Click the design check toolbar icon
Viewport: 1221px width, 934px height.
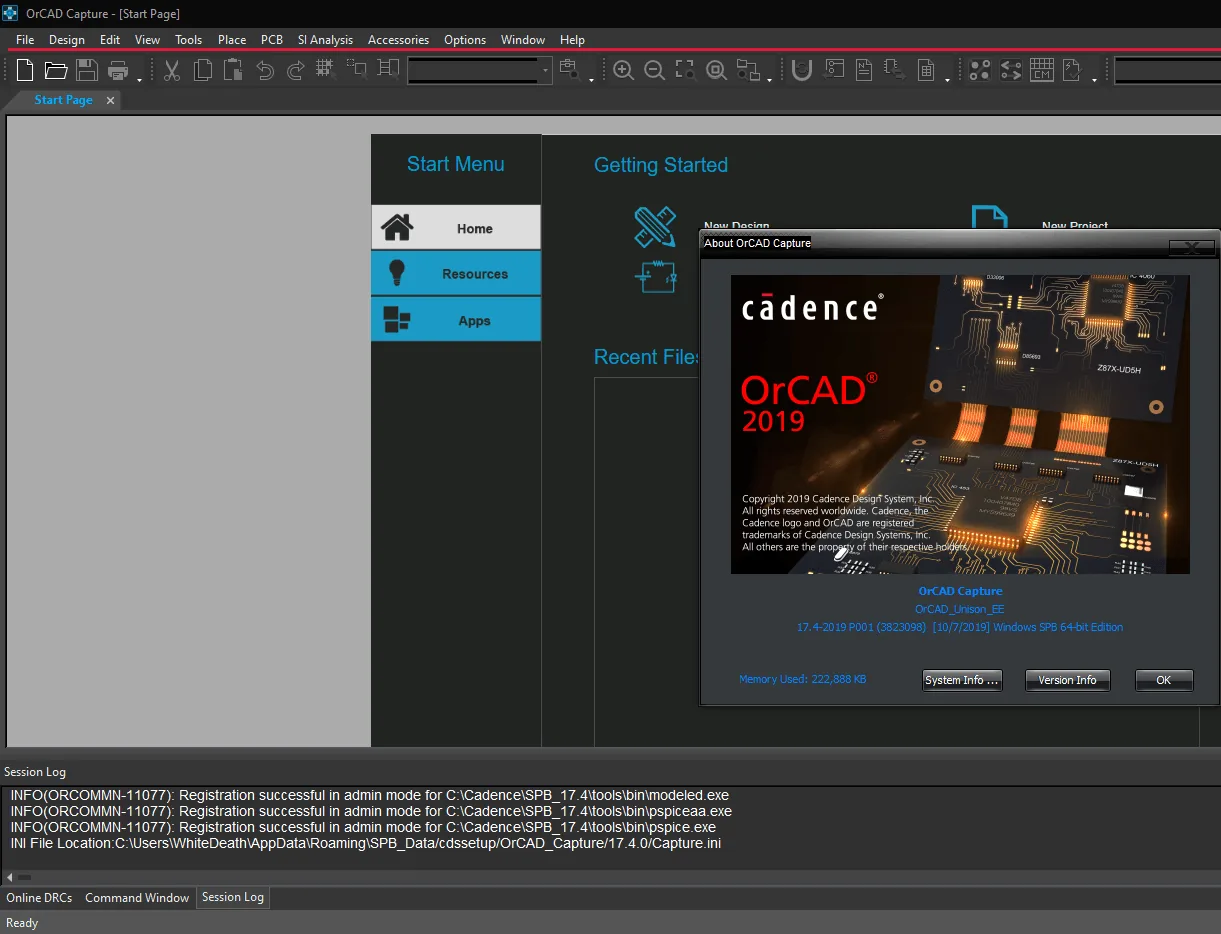click(x=1072, y=70)
